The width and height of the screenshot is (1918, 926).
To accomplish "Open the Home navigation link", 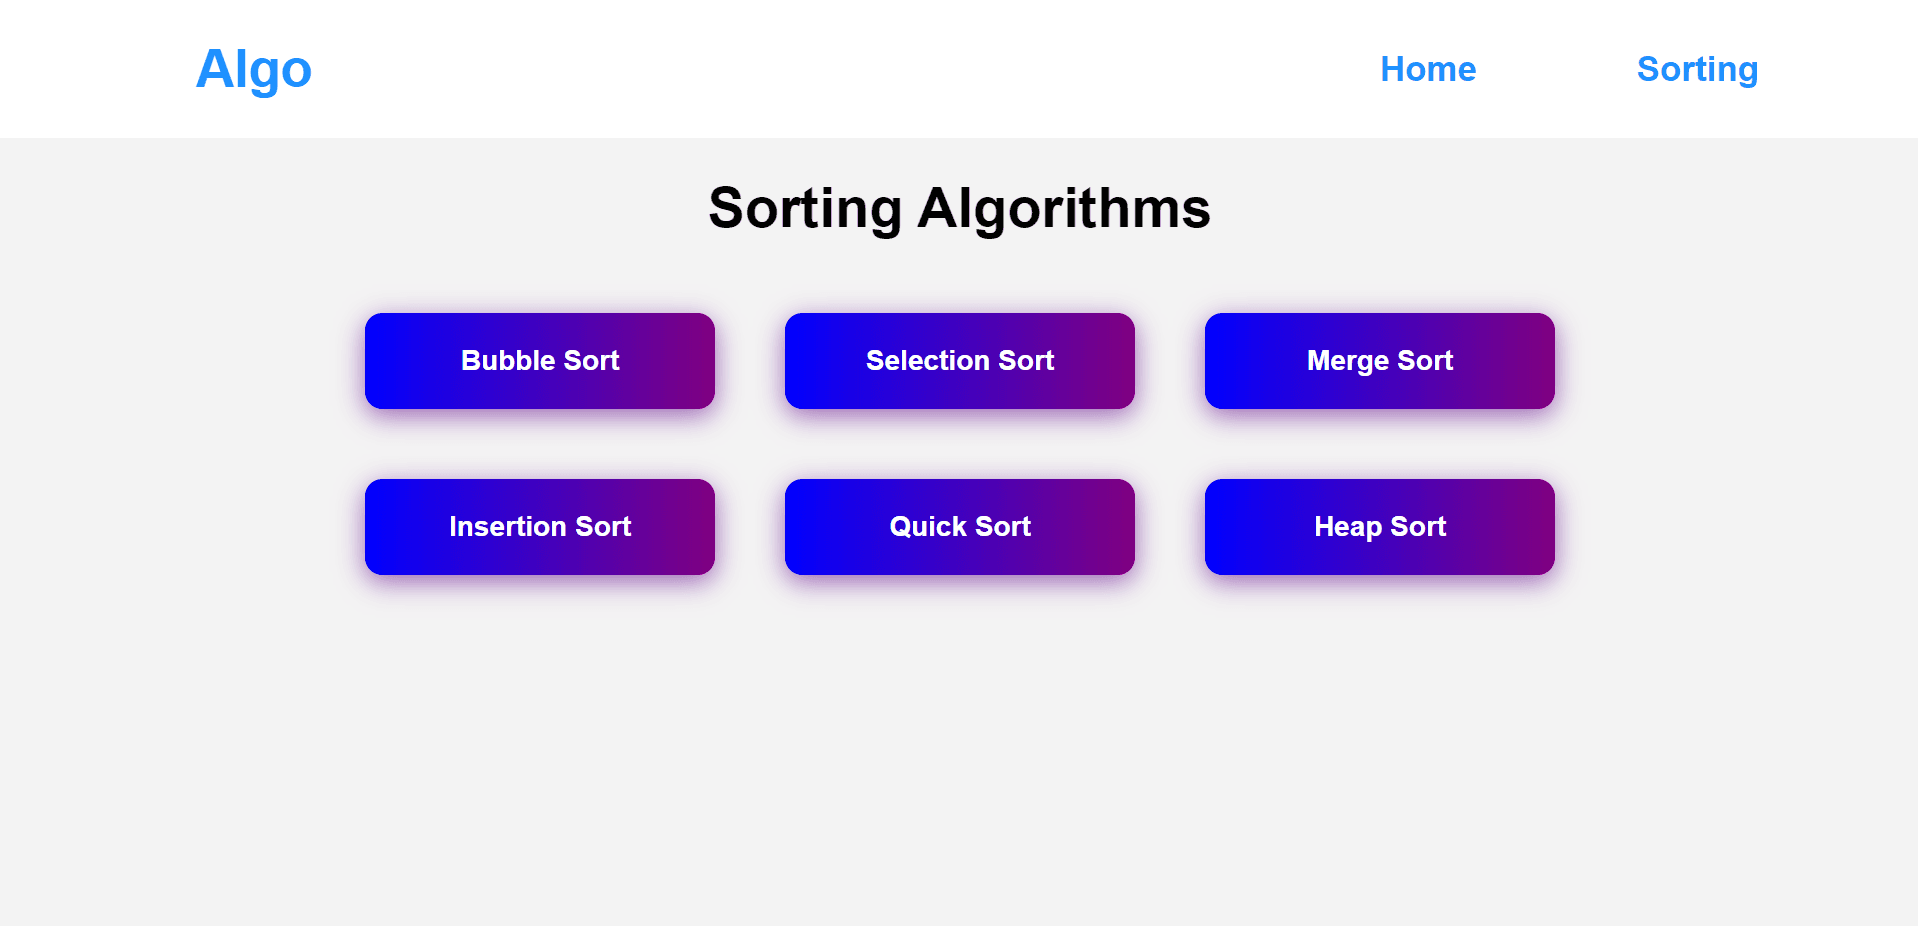I will [1428, 69].
